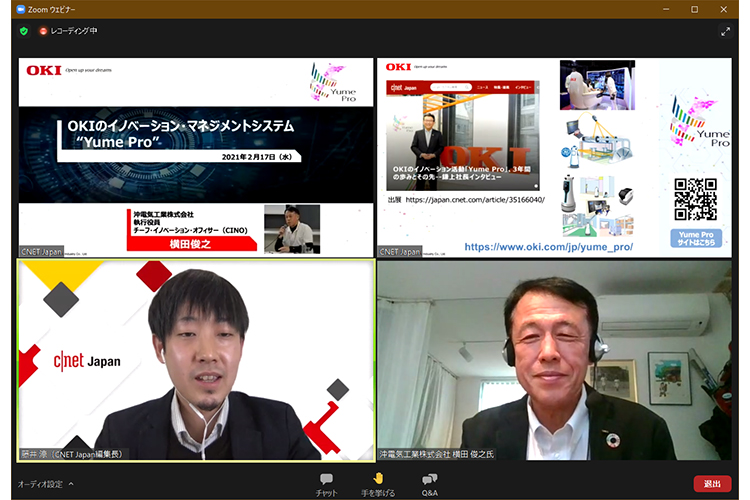Click the Zoom app icon in title bar
The image size is (750, 500).
point(21,9)
